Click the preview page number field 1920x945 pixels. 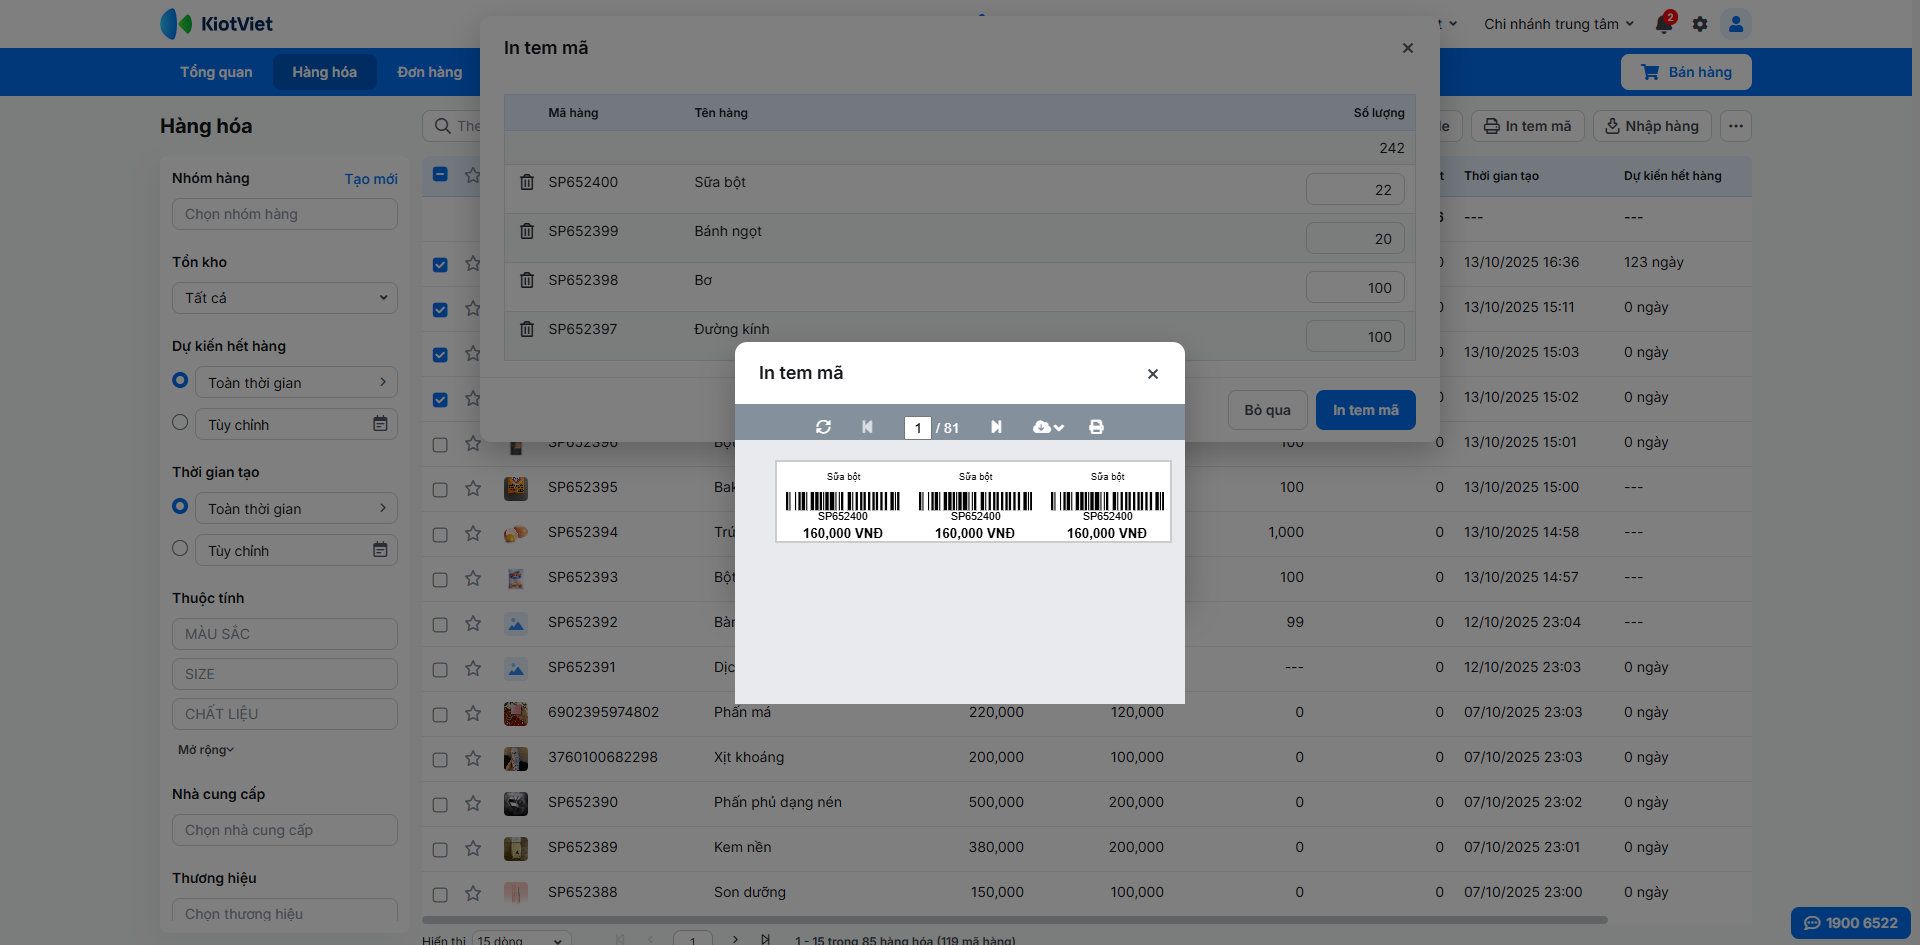[x=917, y=428]
